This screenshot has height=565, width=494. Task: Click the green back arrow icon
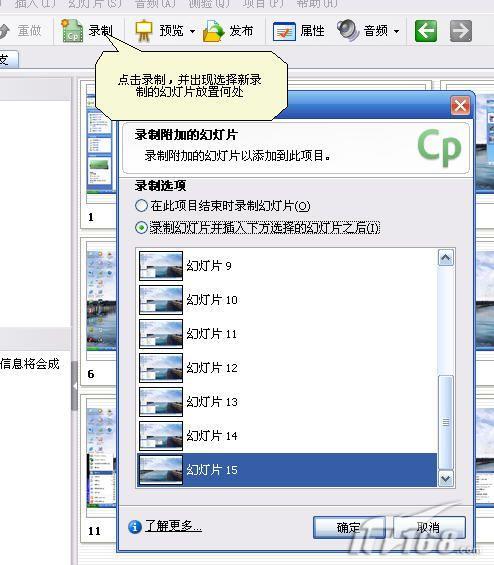(426, 31)
